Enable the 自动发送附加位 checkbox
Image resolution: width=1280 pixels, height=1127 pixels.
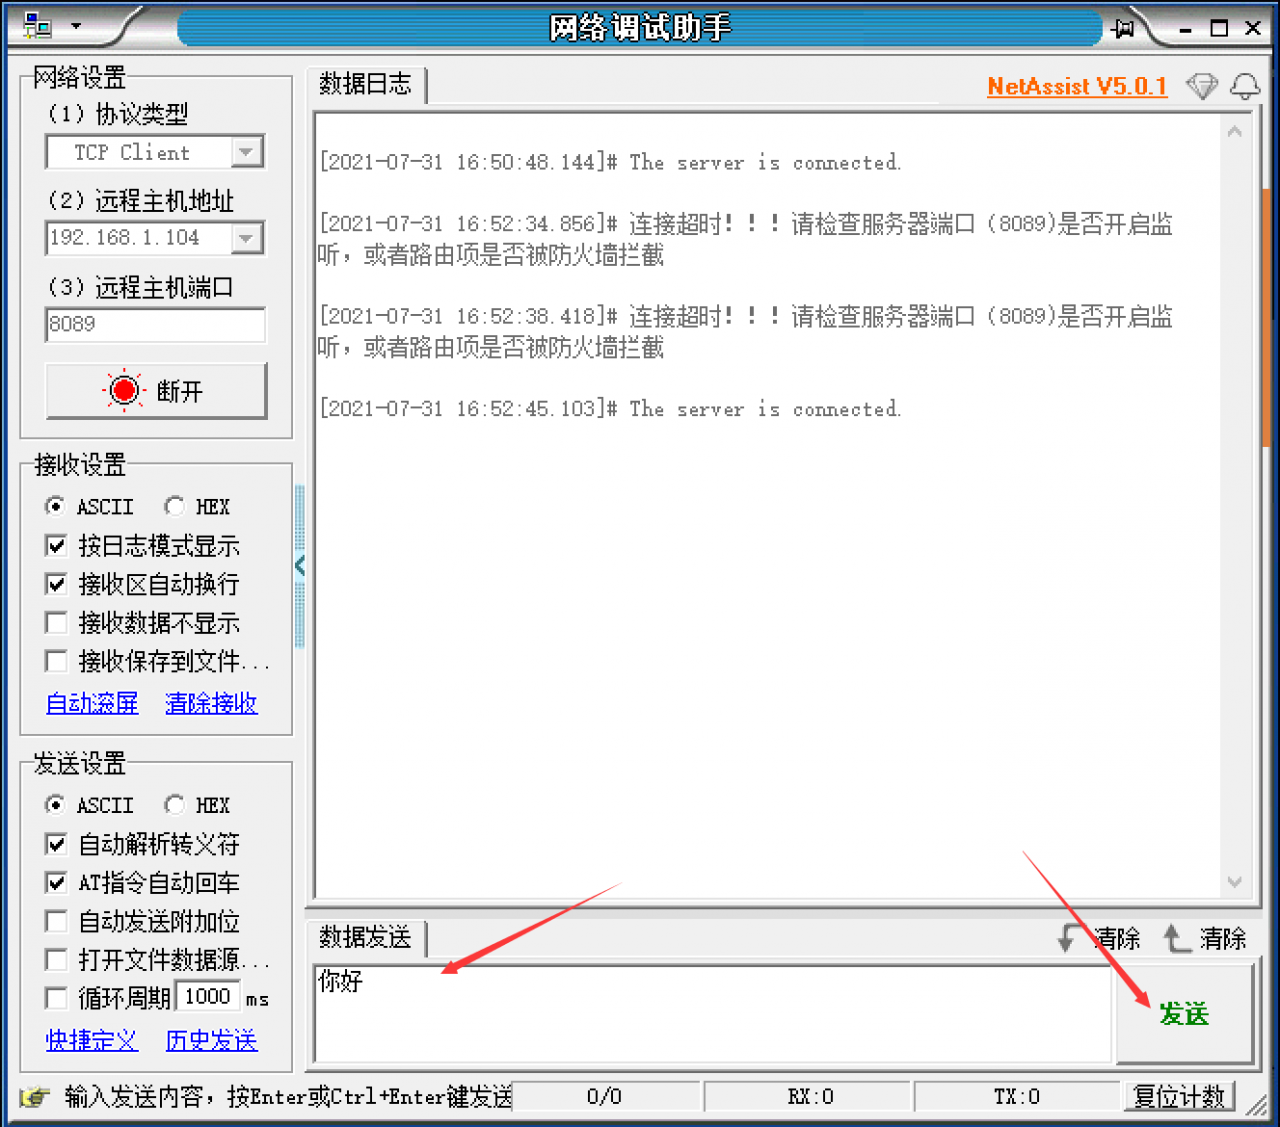click(x=56, y=921)
